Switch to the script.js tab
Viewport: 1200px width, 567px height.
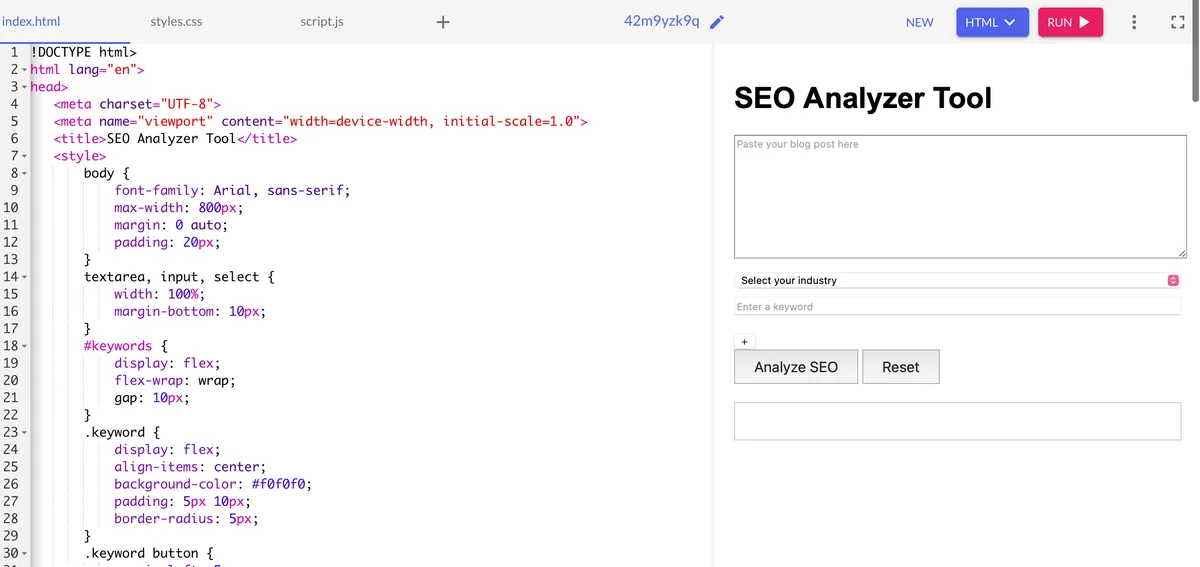tap(321, 22)
